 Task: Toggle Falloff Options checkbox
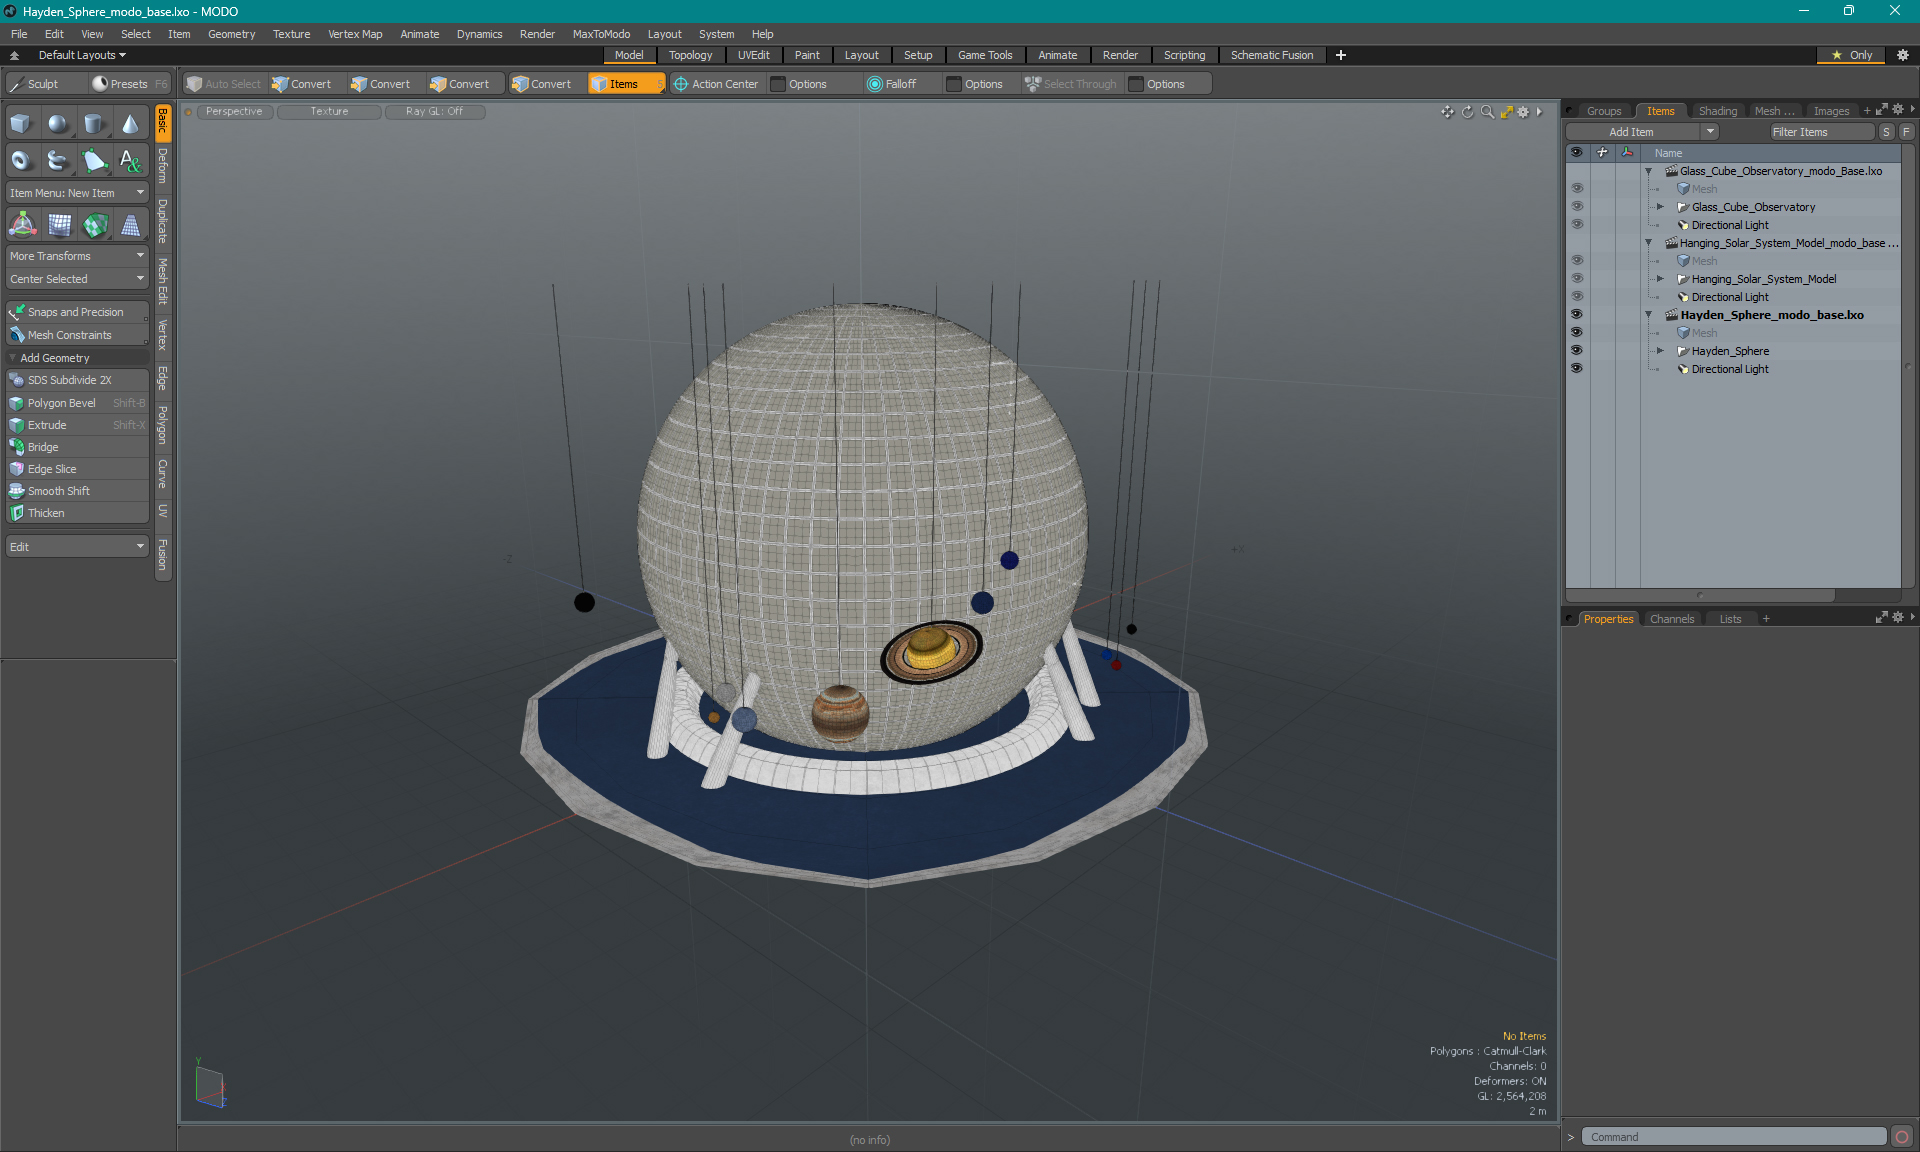point(954,84)
